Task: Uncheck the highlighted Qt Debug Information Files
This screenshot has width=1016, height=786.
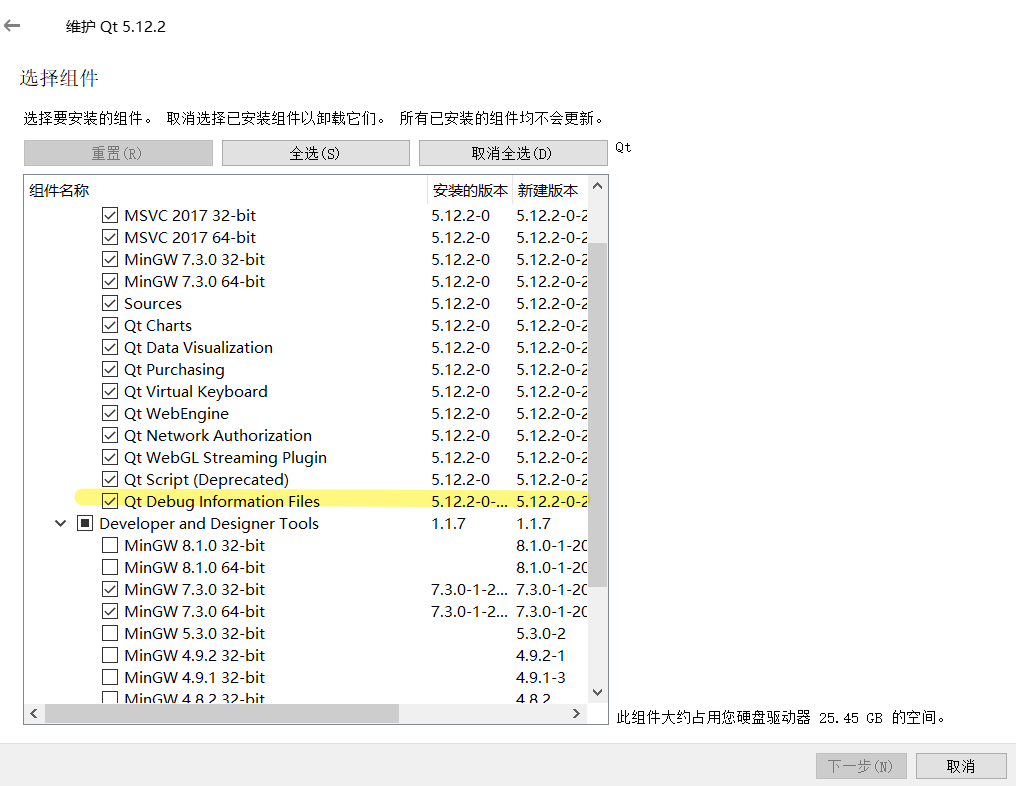Action: coord(110,501)
